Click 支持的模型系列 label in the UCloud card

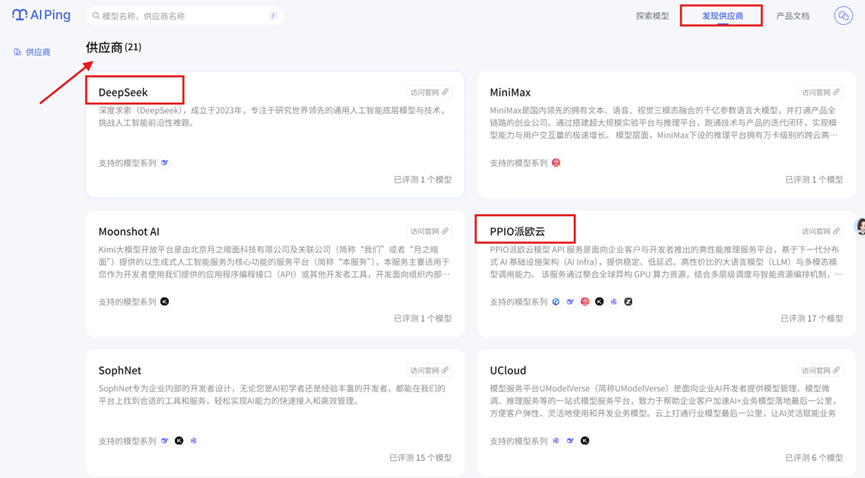click(519, 441)
